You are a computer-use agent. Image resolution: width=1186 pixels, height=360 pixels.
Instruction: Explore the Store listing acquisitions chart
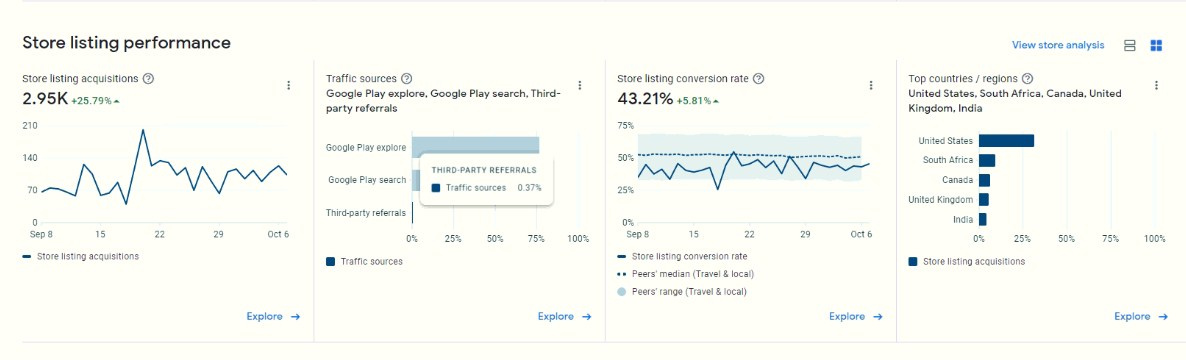tap(273, 317)
